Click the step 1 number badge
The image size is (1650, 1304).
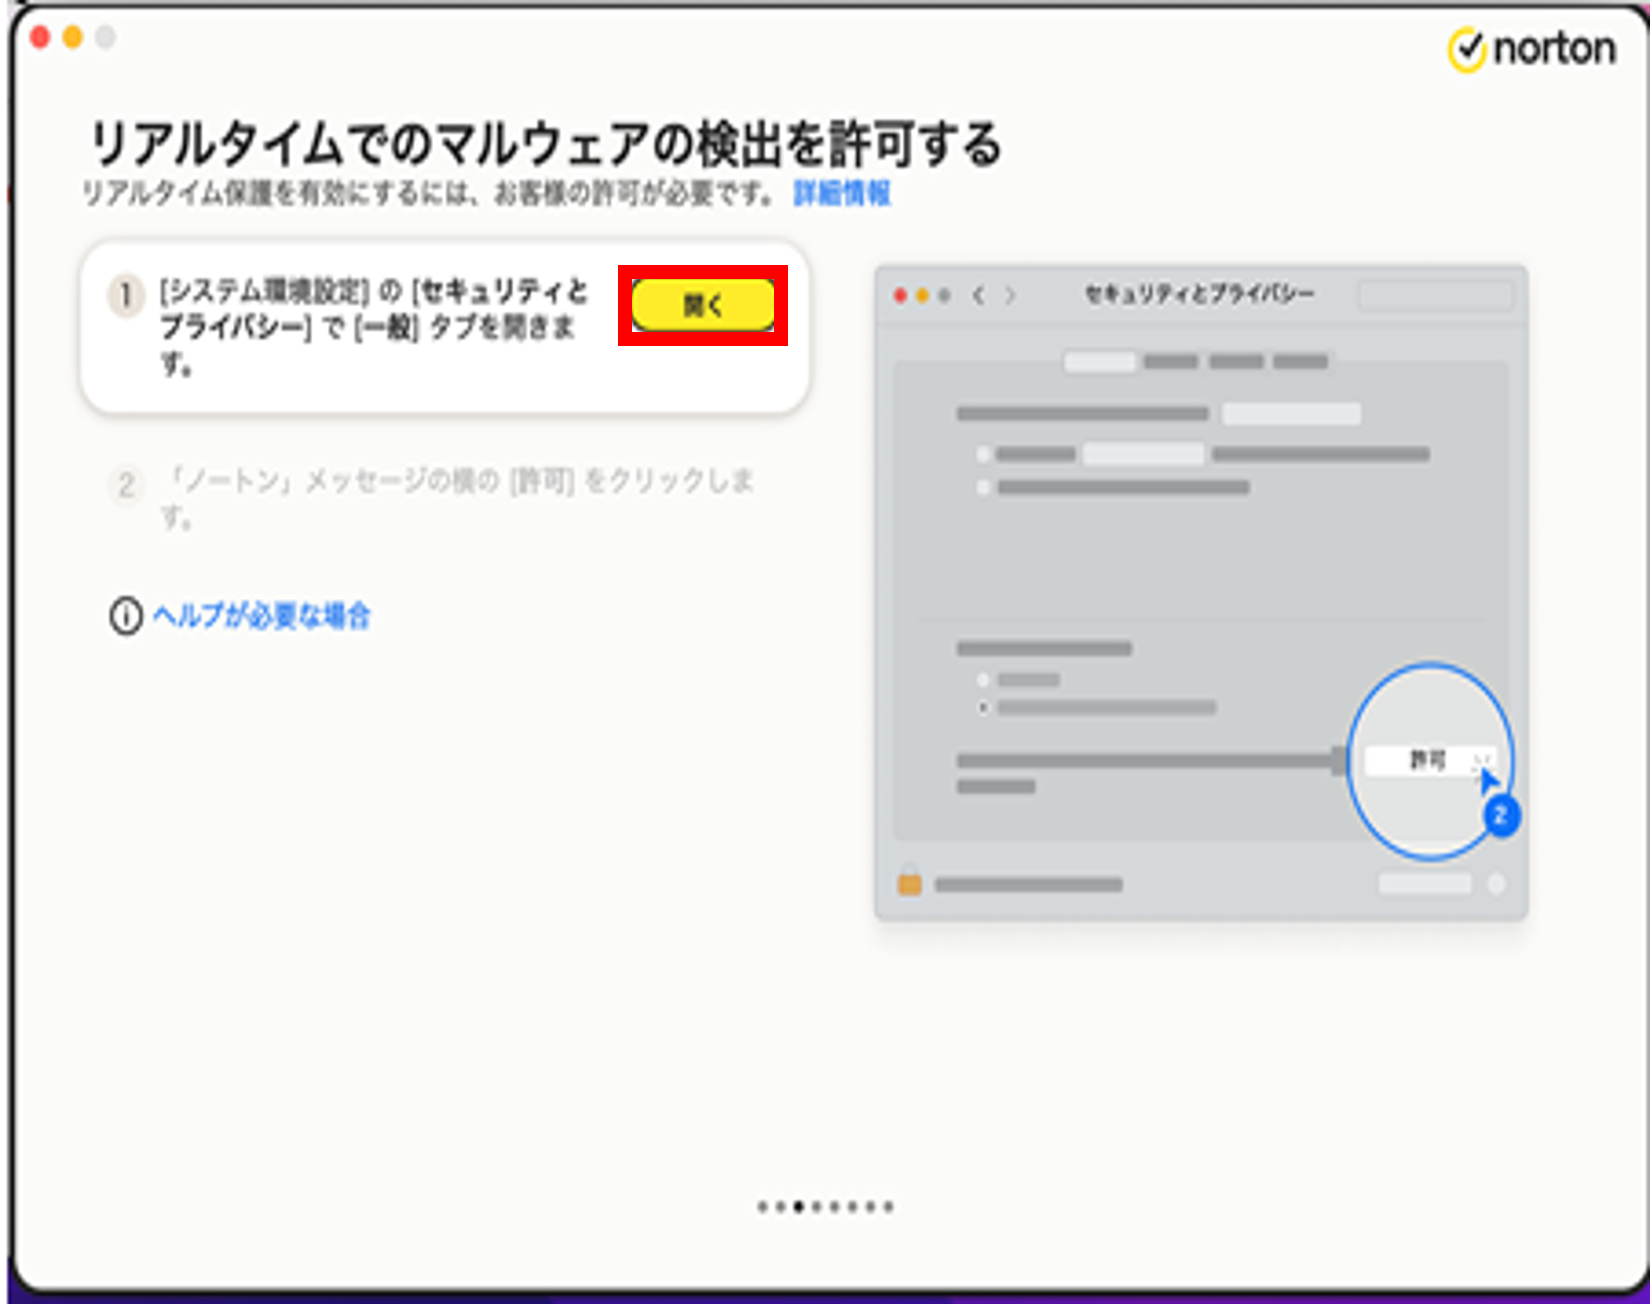(126, 296)
